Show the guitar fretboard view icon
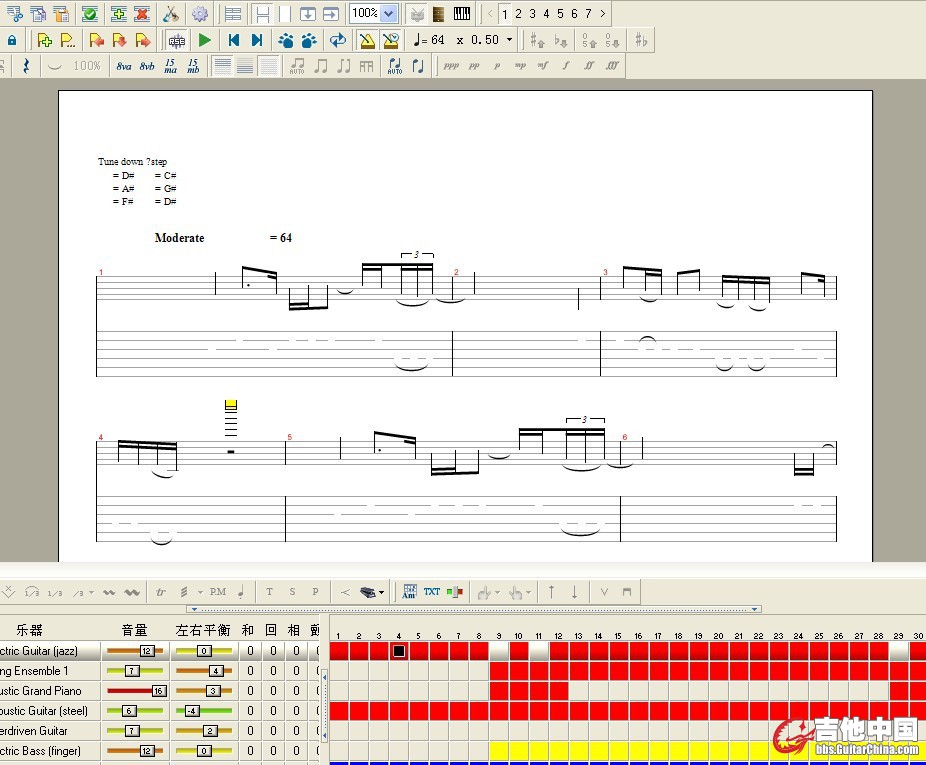The width and height of the screenshot is (926, 765). click(x=438, y=14)
